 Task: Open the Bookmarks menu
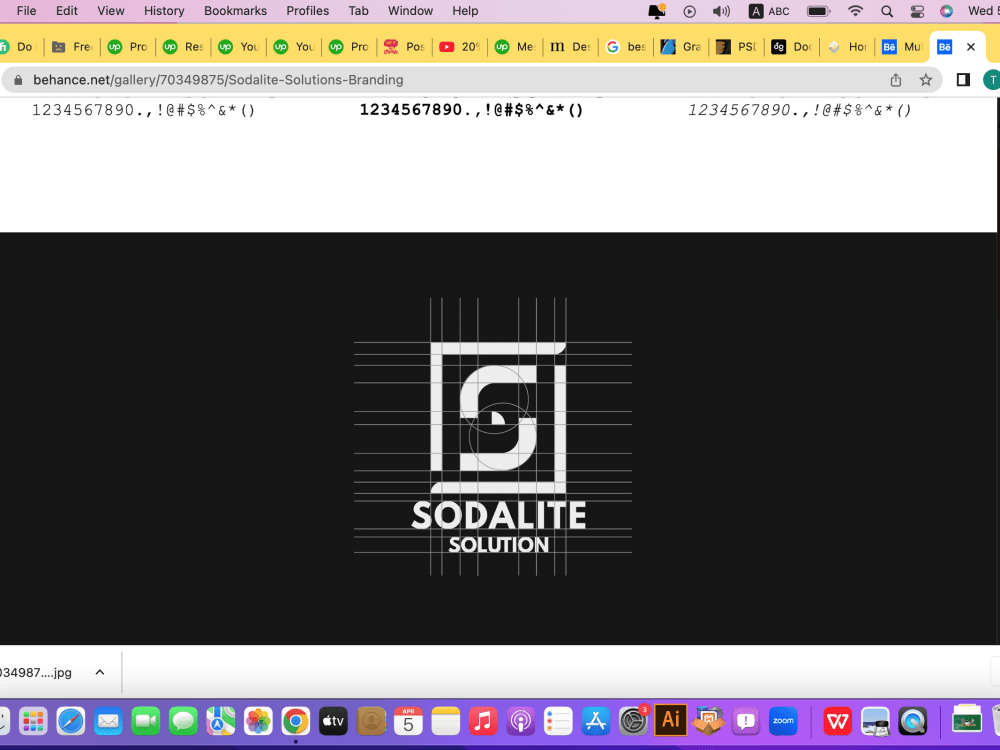(235, 11)
